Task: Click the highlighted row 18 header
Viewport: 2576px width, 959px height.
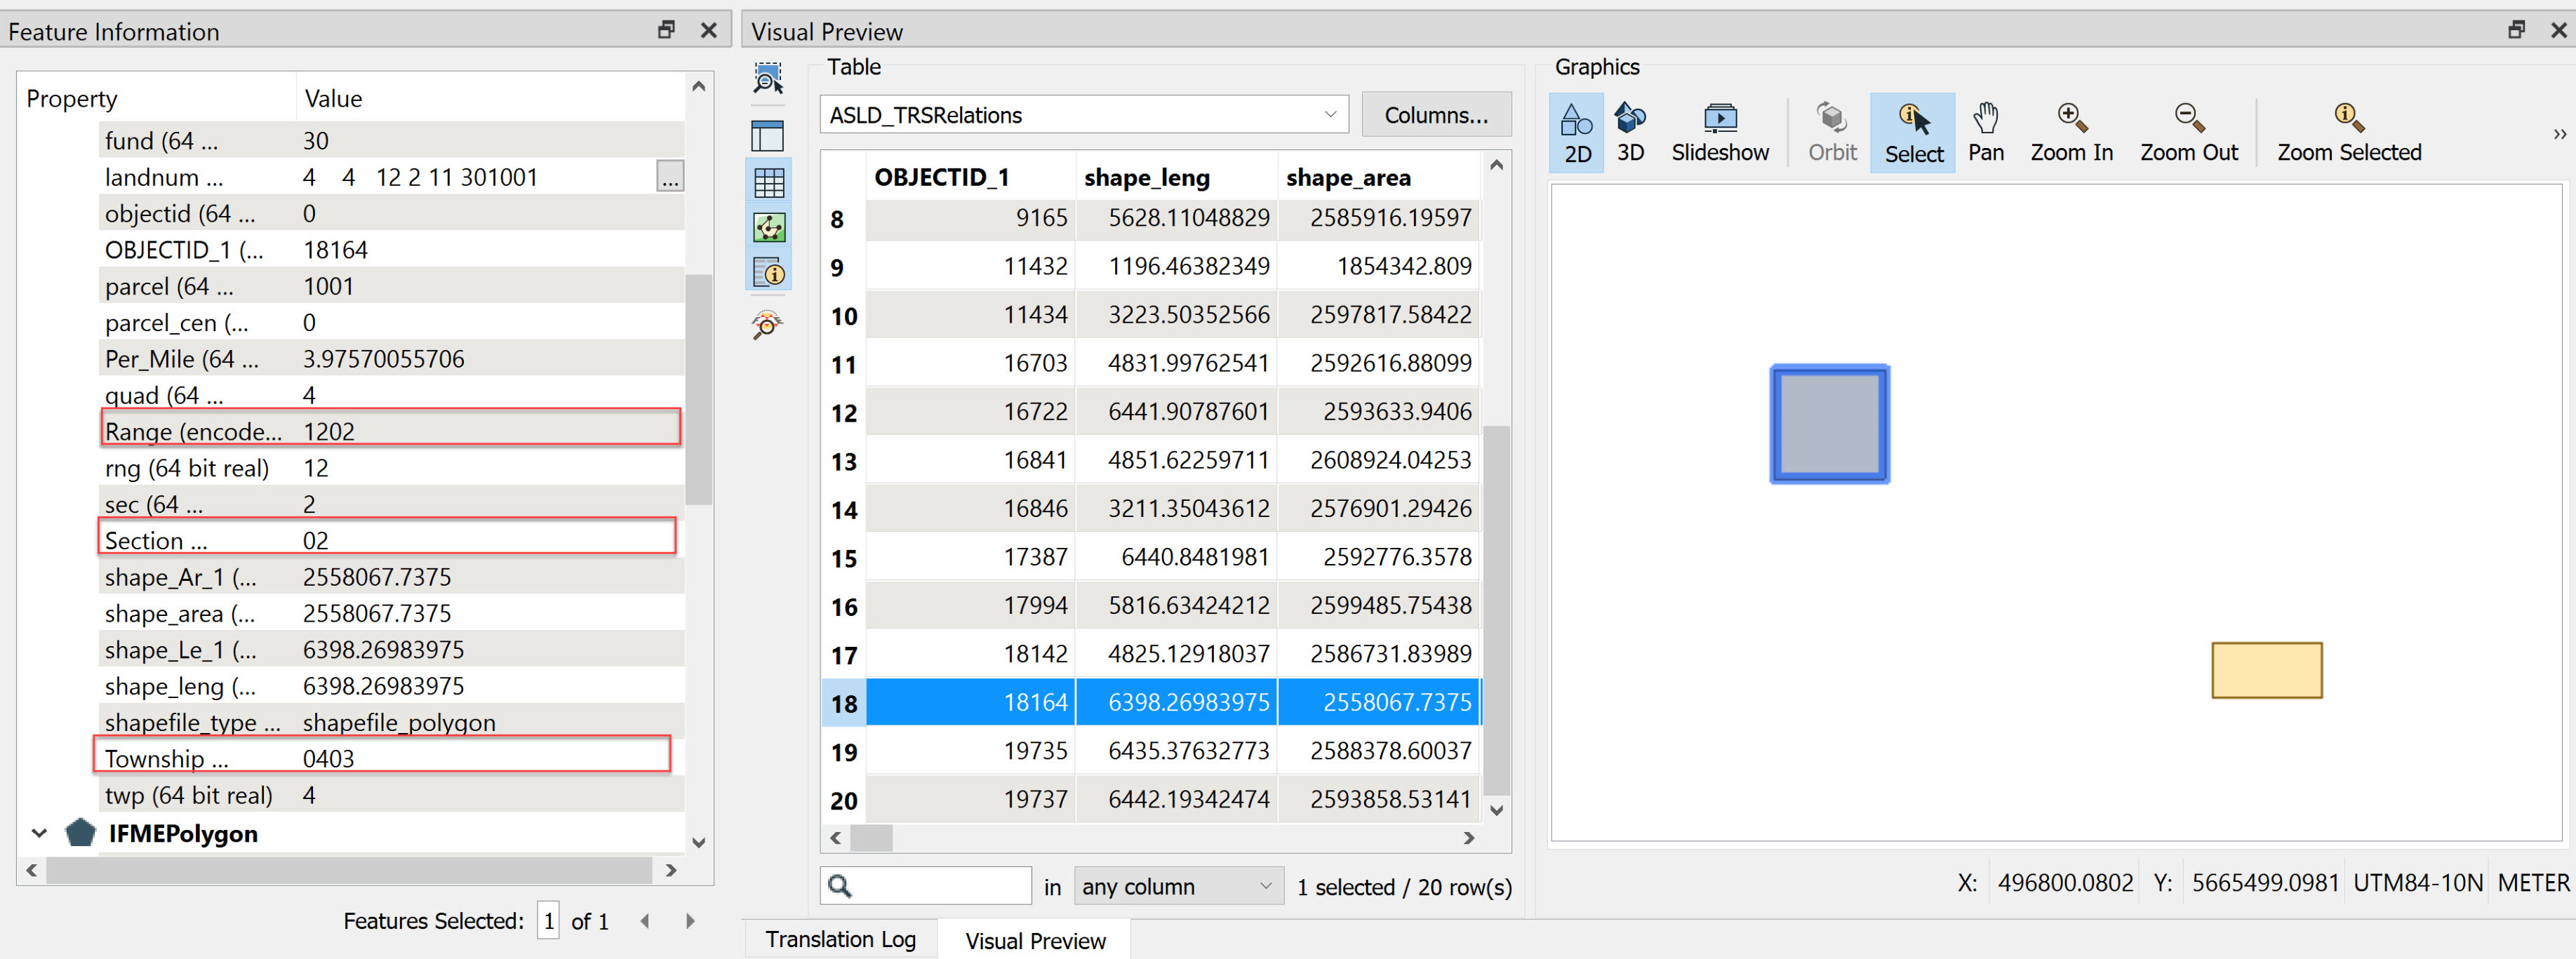Action: 843,704
